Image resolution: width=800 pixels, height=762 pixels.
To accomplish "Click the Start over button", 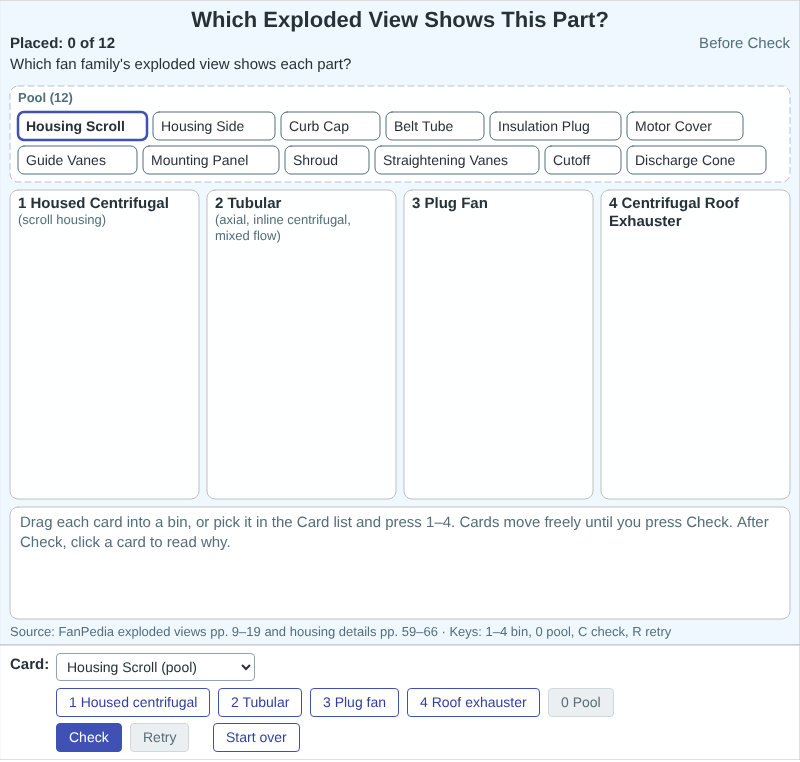I will [256, 738].
